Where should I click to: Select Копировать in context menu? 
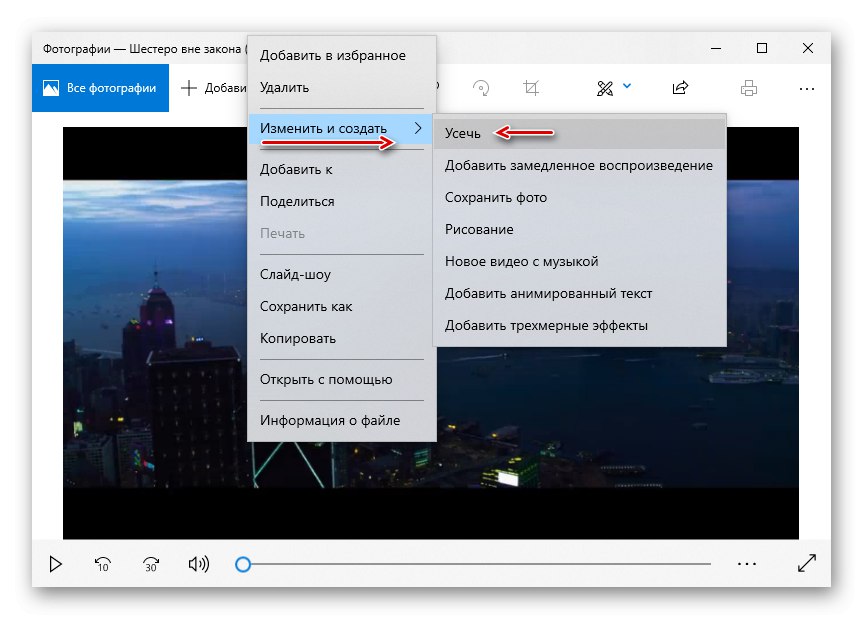pos(342,338)
